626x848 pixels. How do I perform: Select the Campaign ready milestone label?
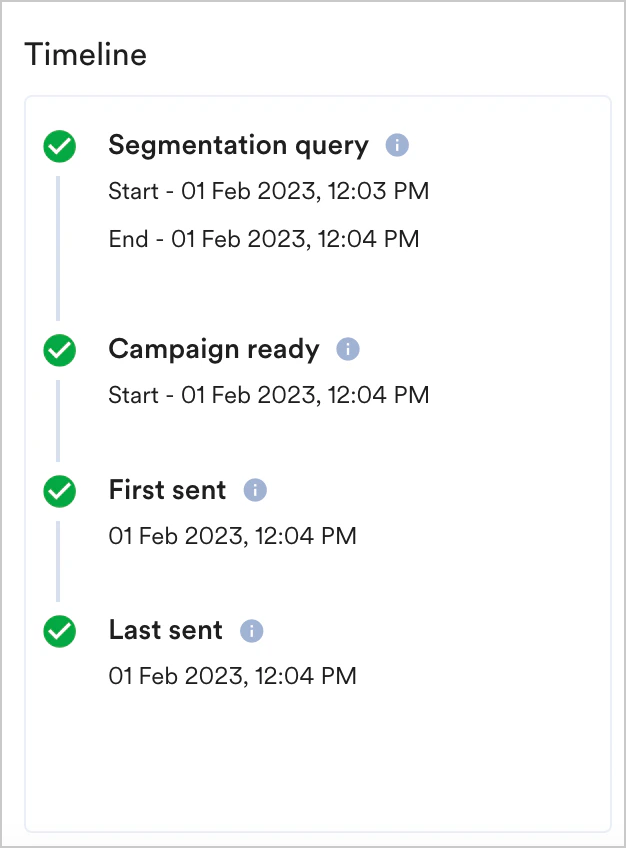click(213, 349)
